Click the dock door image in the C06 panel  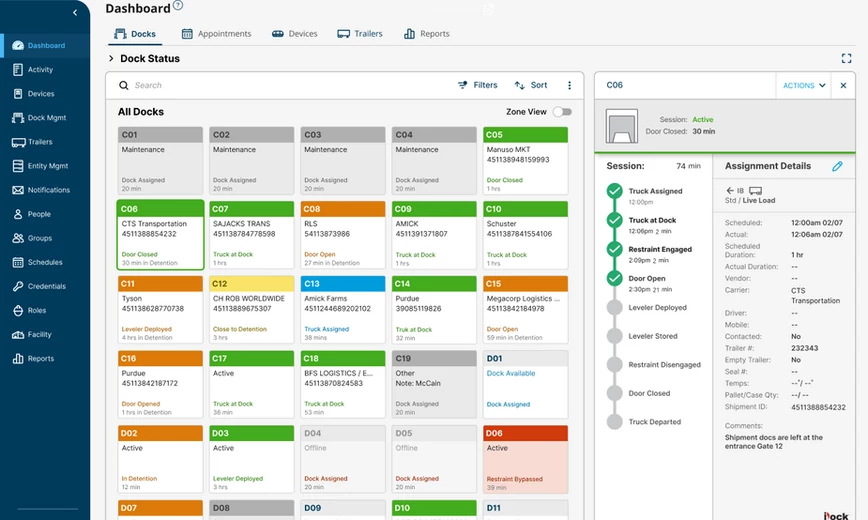tap(621, 126)
